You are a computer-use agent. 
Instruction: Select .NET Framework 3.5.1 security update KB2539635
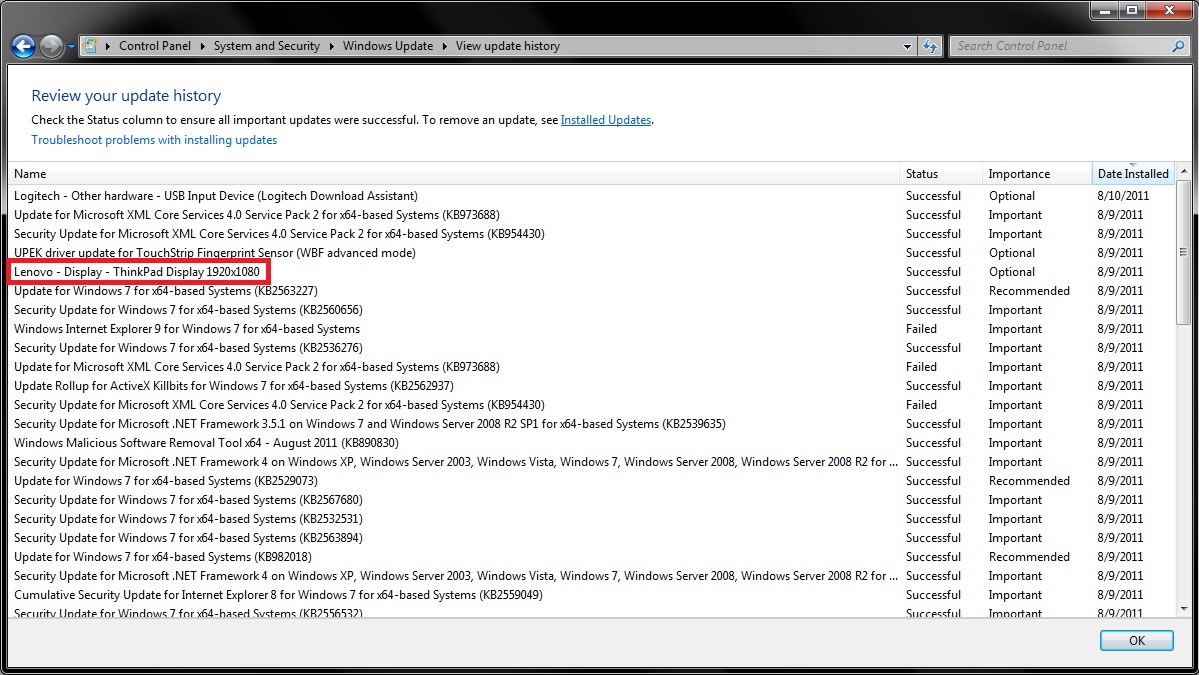click(x=592, y=424)
